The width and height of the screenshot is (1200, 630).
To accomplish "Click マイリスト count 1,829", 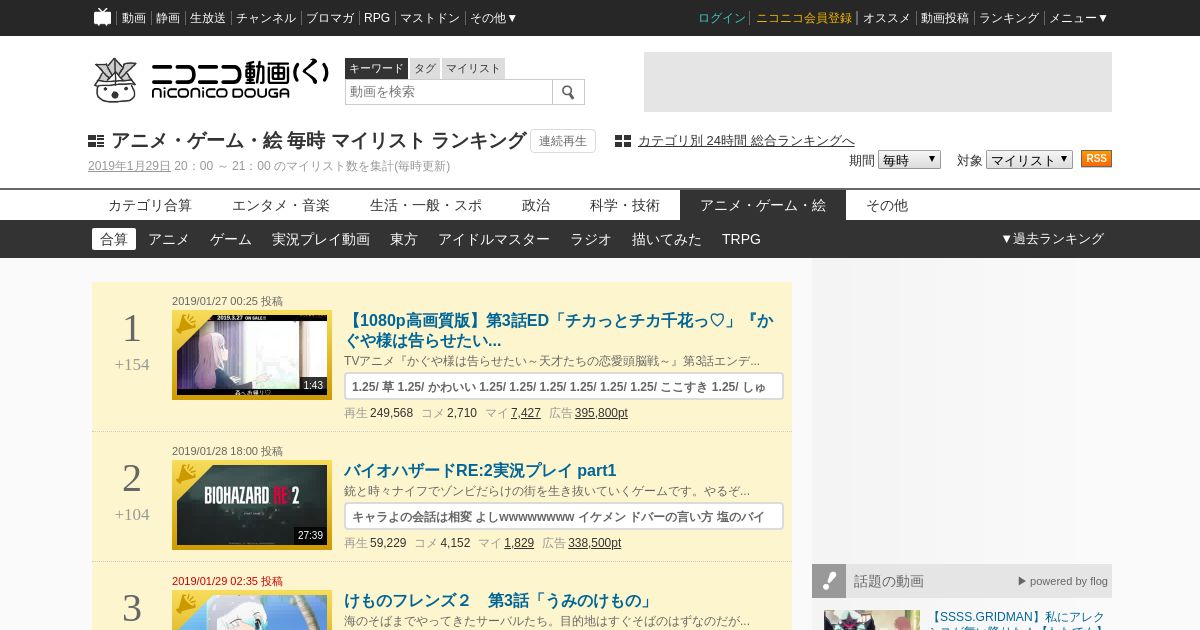I will (519, 543).
